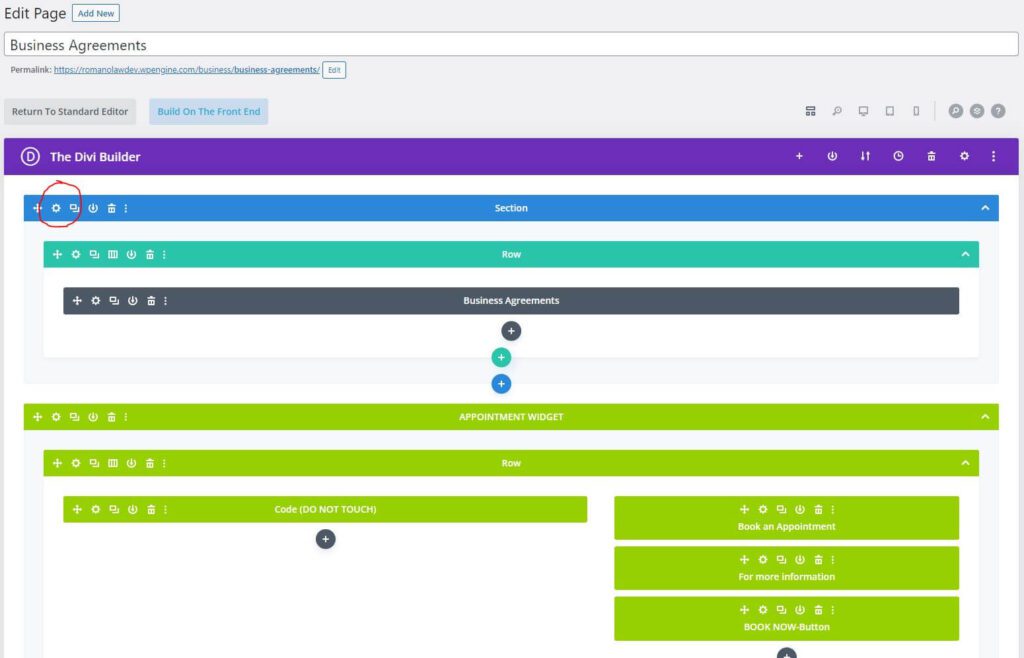Duplicate the APPOINTMENT WIDGET section
The image size is (1024, 658).
74,417
